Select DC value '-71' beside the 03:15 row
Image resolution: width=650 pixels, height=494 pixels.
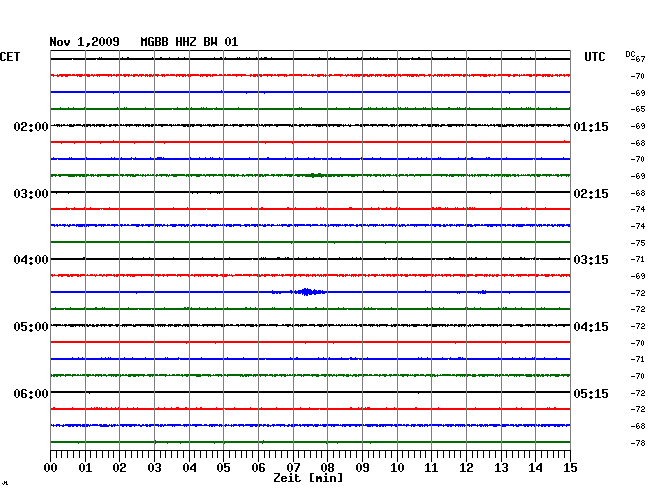[x=638, y=259]
